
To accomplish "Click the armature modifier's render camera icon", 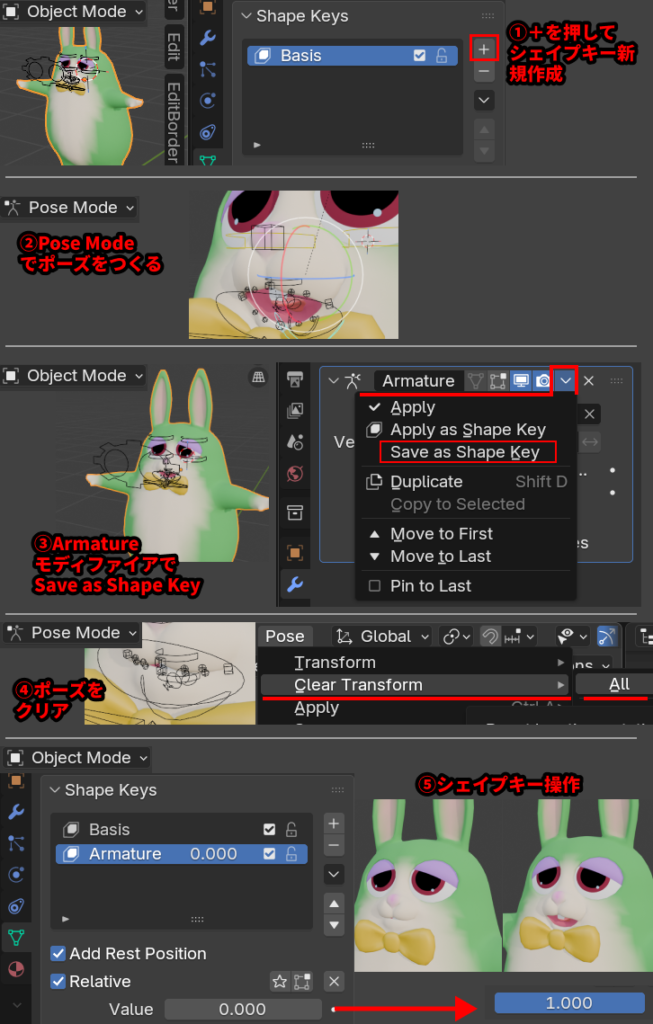I will 542,381.
